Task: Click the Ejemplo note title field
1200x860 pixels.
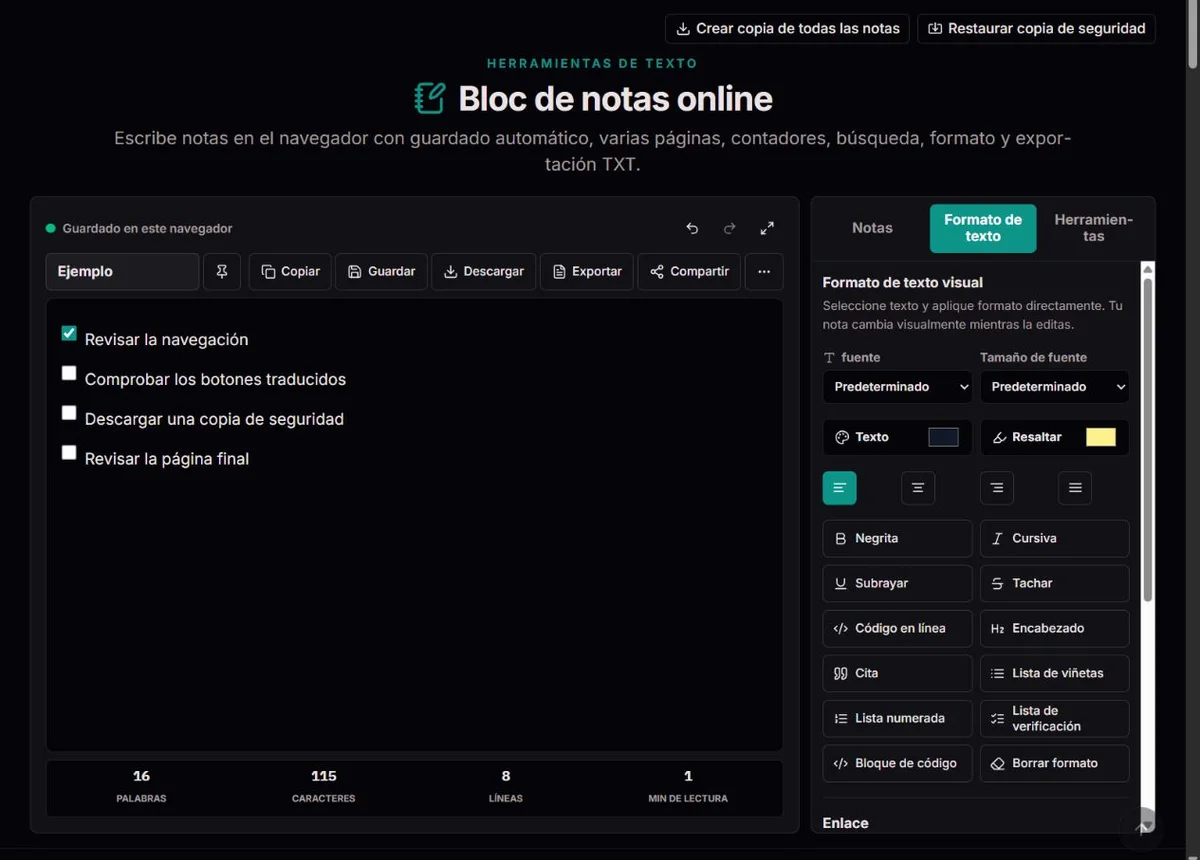Action: tap(122, 272)
